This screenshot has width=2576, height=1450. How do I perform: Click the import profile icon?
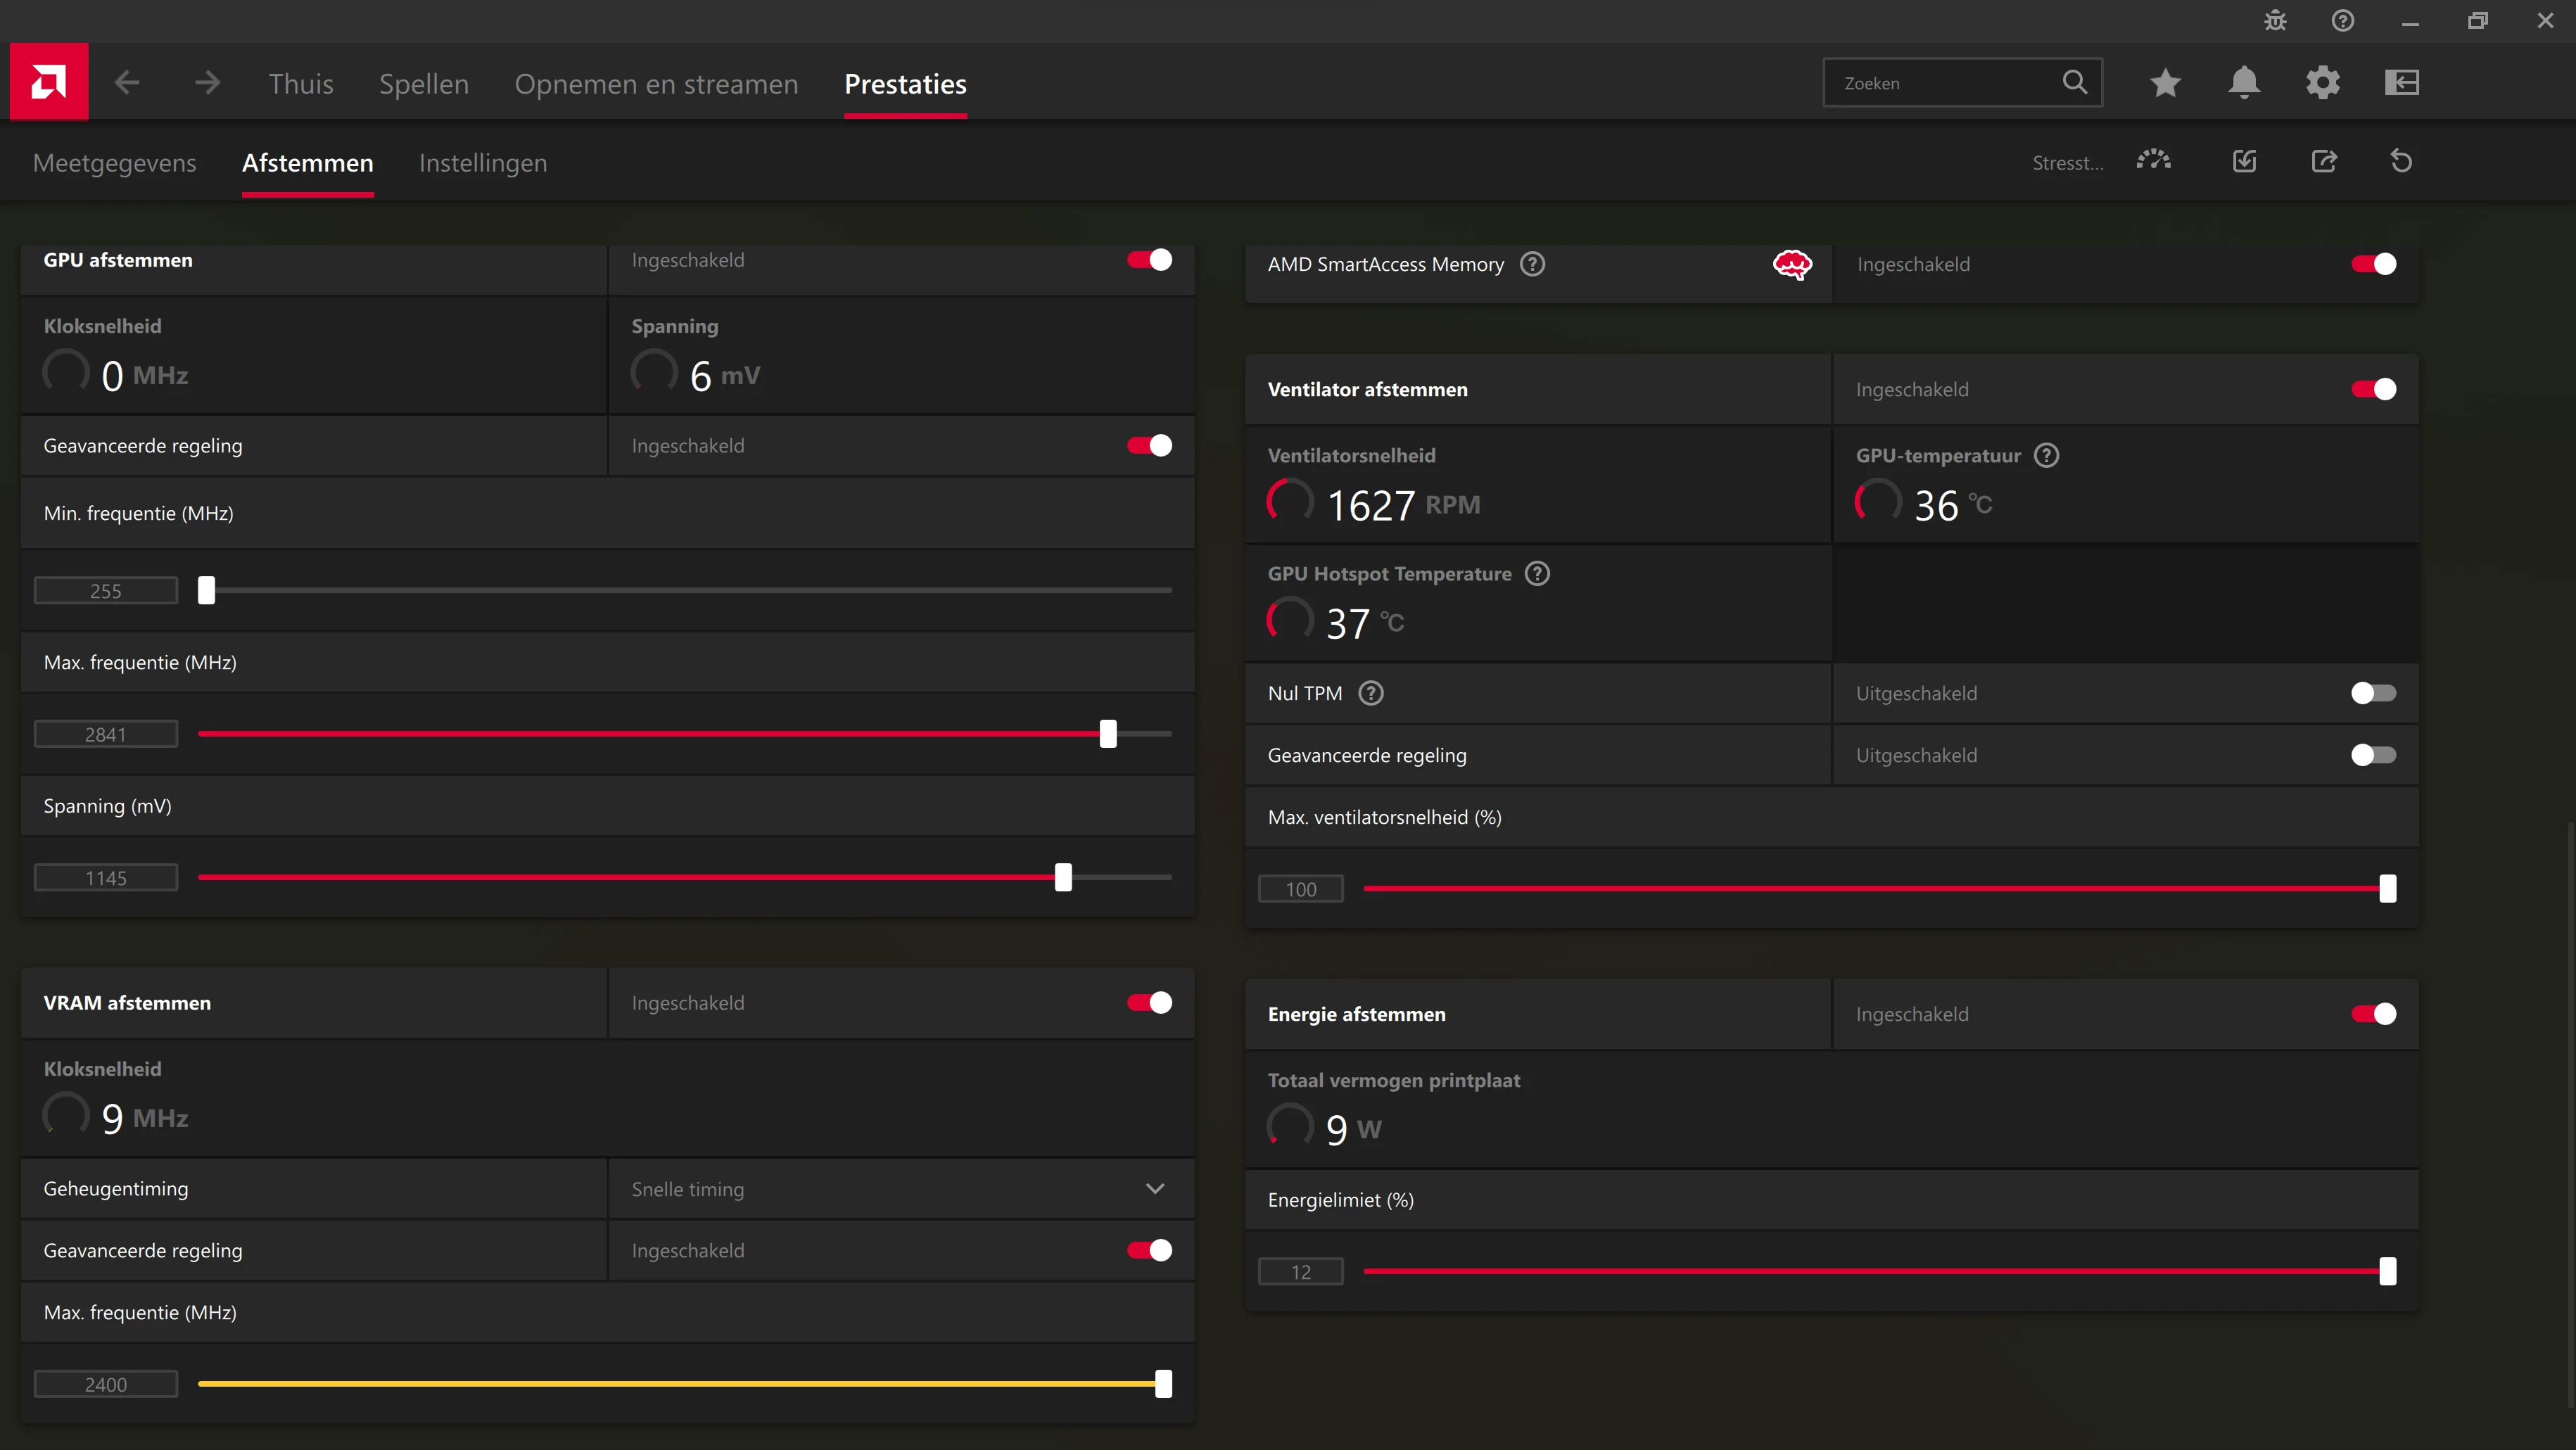[x=2245, y=161]
